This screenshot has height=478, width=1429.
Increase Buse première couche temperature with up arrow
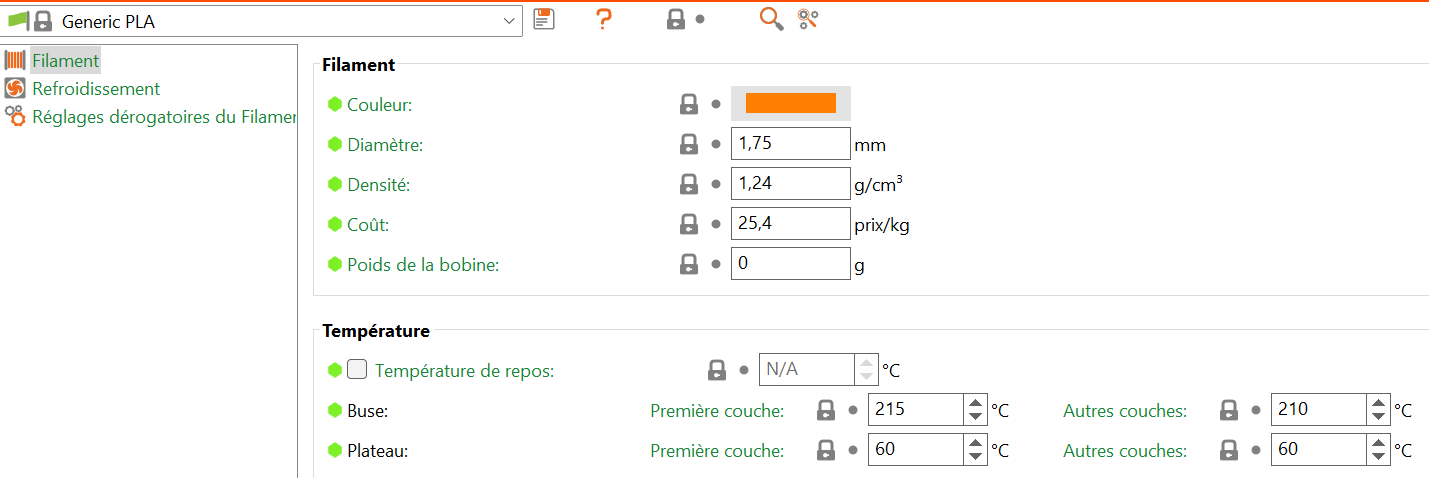click(975, 403)
